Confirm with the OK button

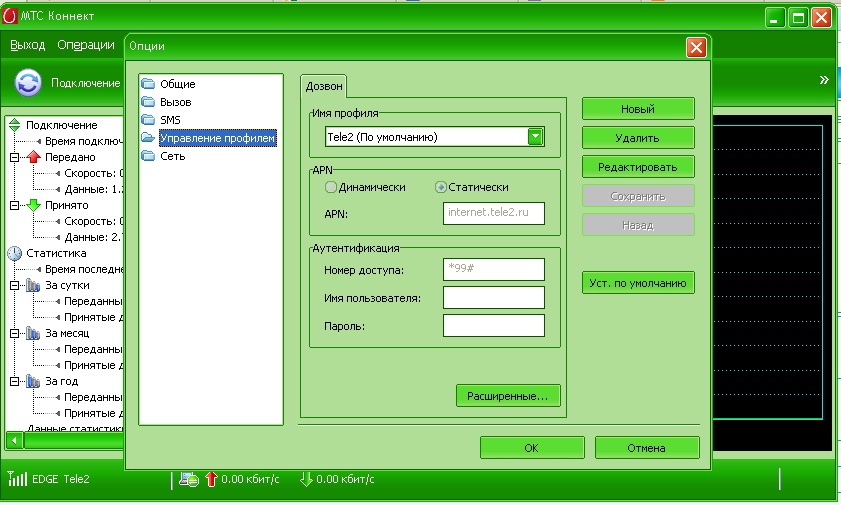point(532,448)
